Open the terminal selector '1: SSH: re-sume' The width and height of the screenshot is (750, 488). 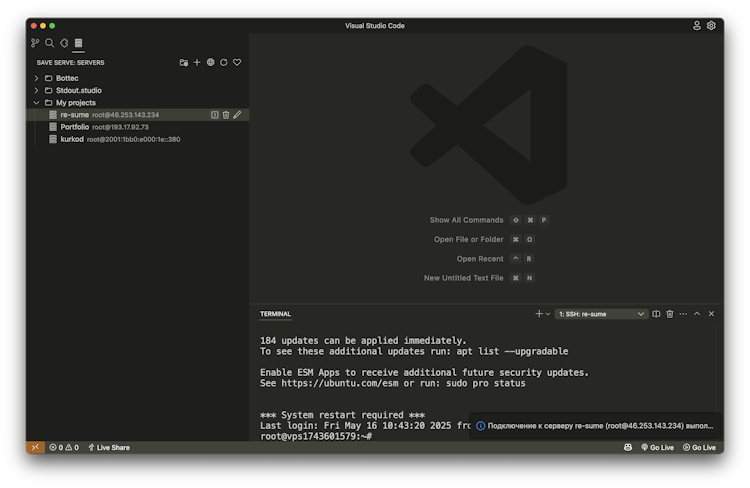pos(601,314)
